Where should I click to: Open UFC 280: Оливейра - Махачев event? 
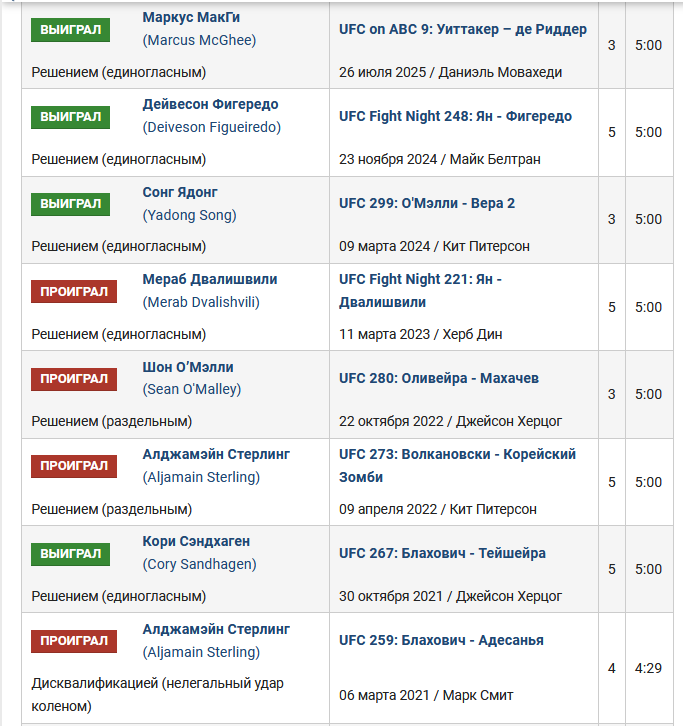point(439,378)
